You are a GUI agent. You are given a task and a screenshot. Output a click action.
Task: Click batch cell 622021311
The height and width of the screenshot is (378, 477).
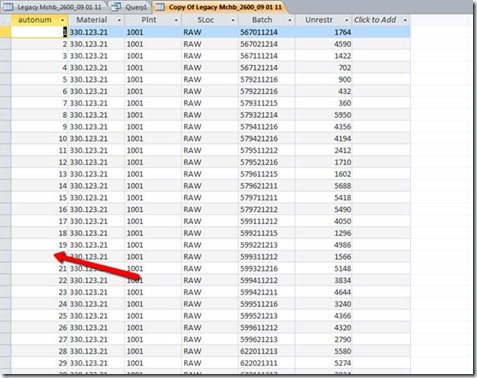(x=267, y=363)
